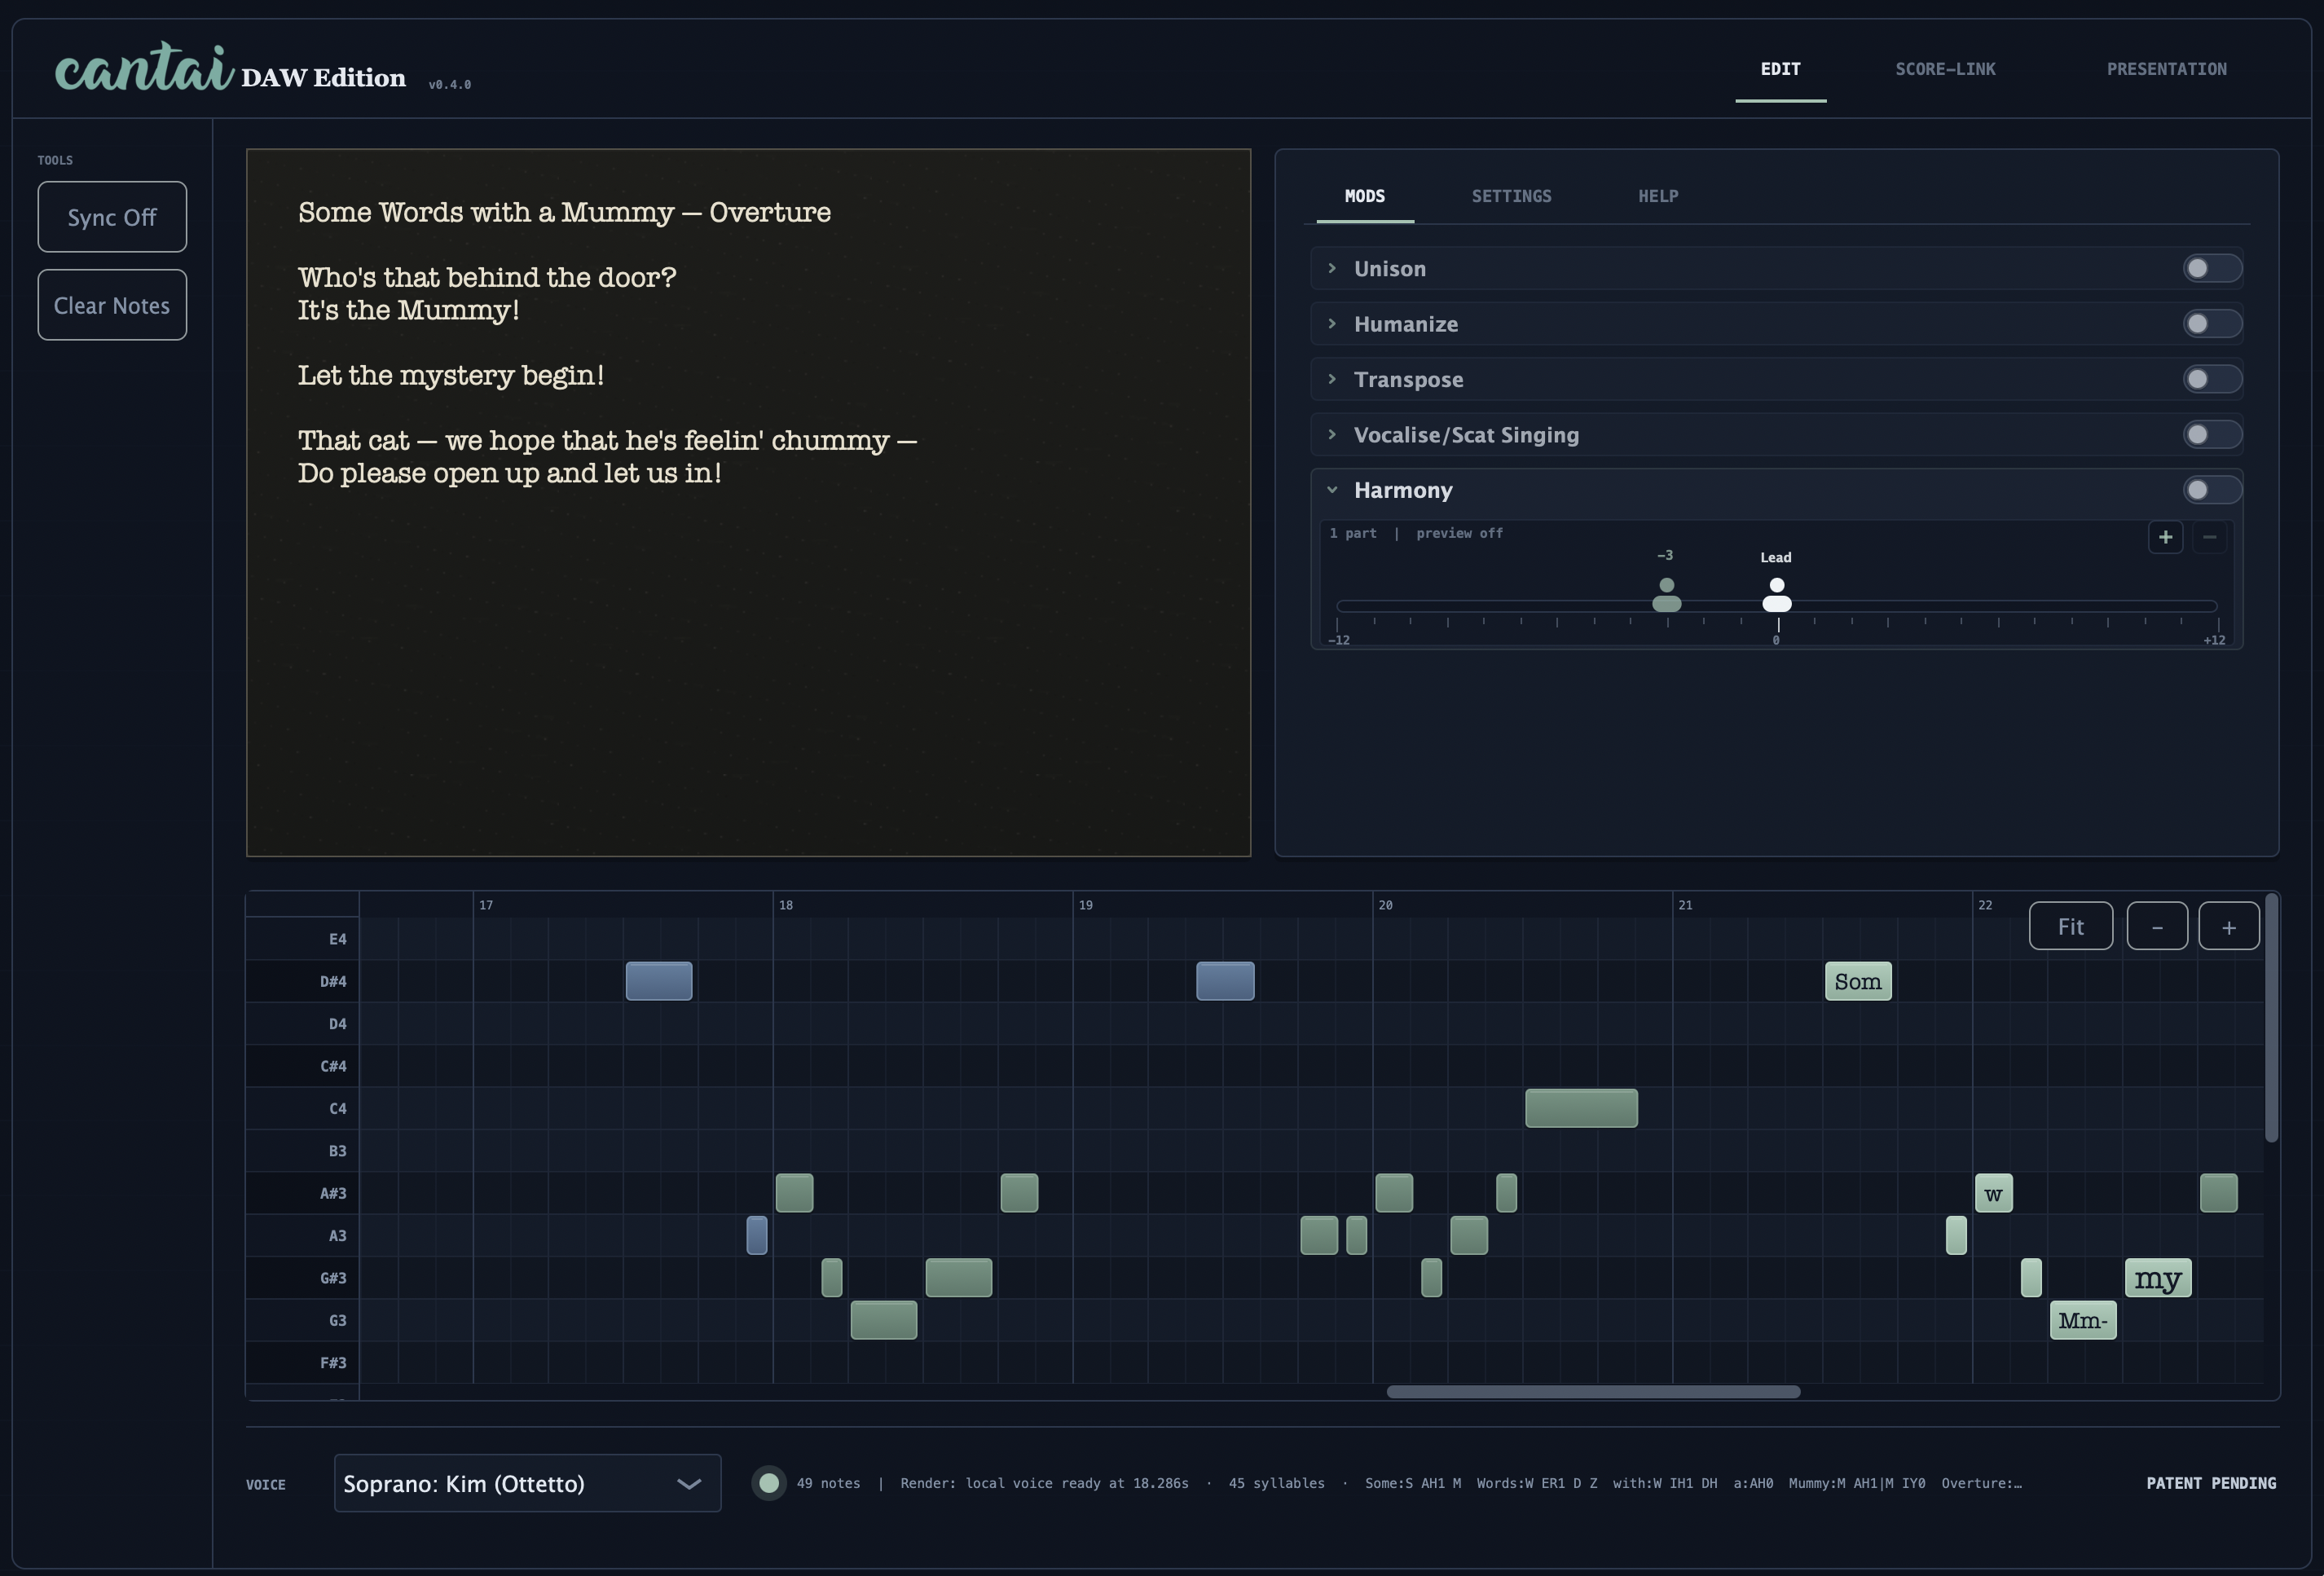2324x1576 pixels.
Task: Open the SCORE-LINK tab
Action: [x=1945, y=69]
